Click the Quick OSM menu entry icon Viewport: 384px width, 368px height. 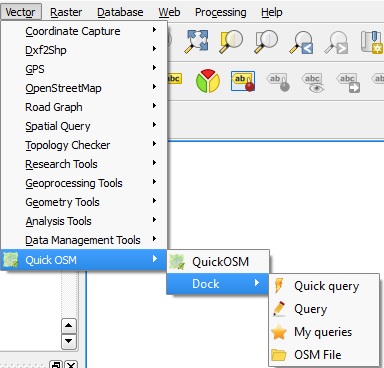11,260
